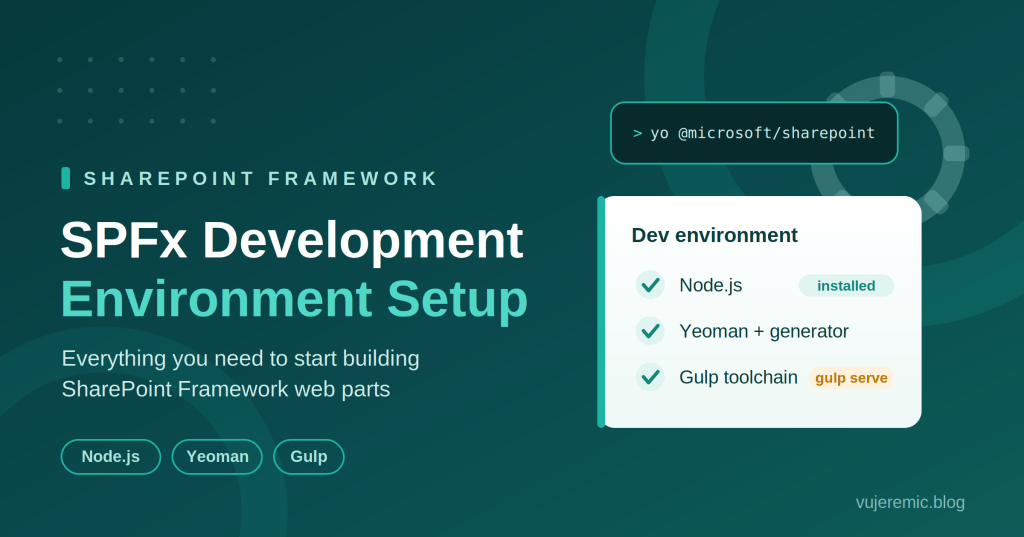Click the 'Gulp toolchain' checklist text
Screen dimensions: 1024x537
(738, 377)
